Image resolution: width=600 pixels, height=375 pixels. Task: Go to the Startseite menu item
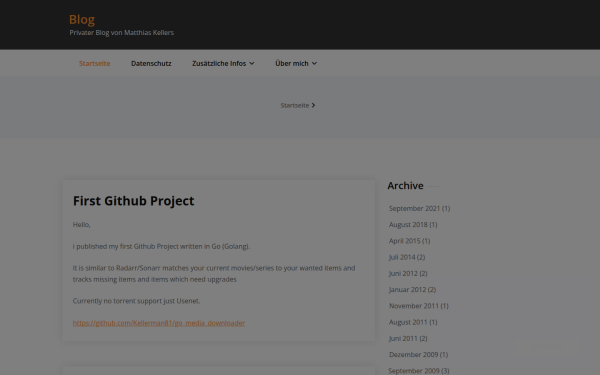point(95,64)
